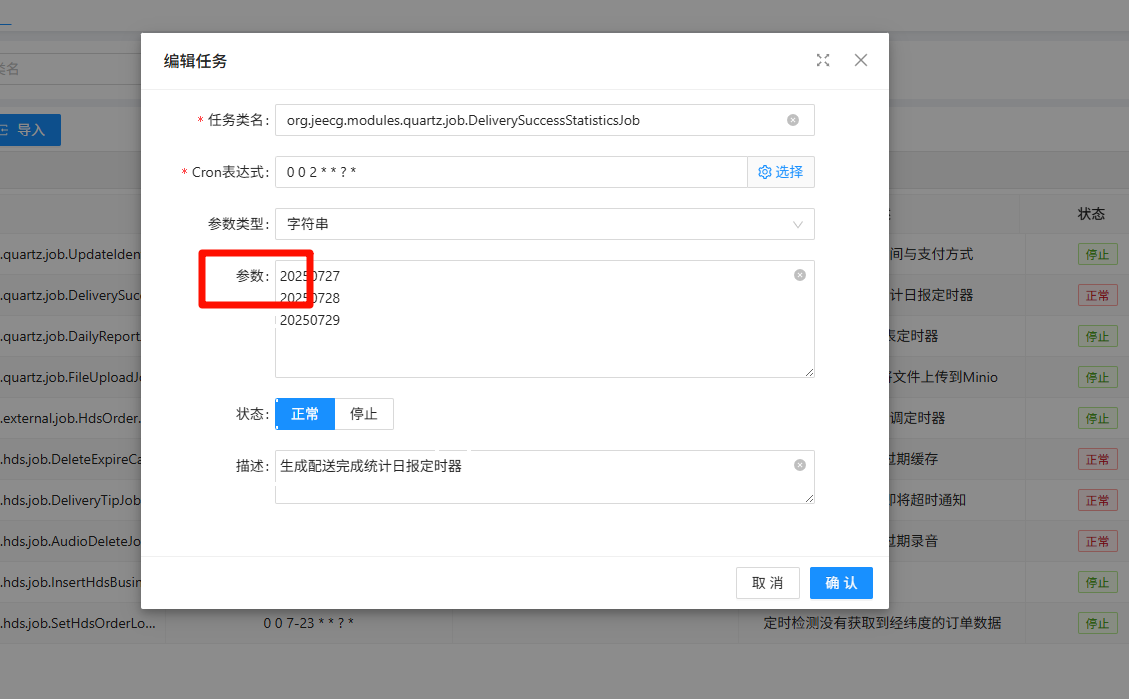The image size is (1129, 699).
Task: Click the 状态 column header in the background table
Action: coord(1091,214)
